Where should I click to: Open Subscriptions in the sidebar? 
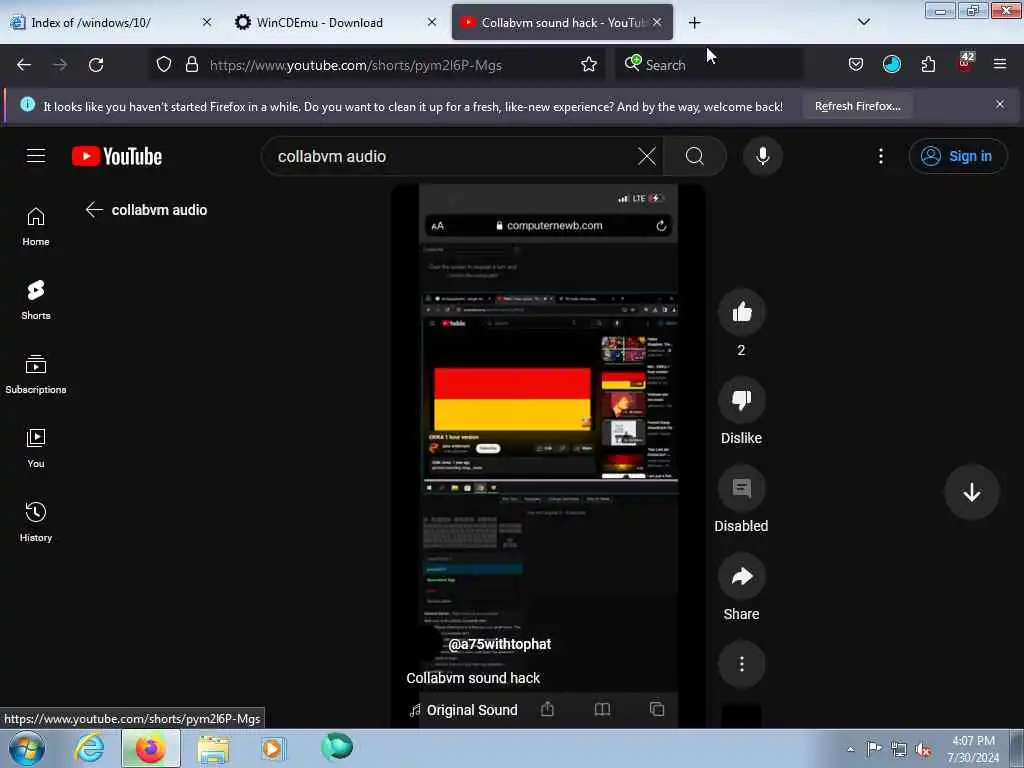point(36,375)
